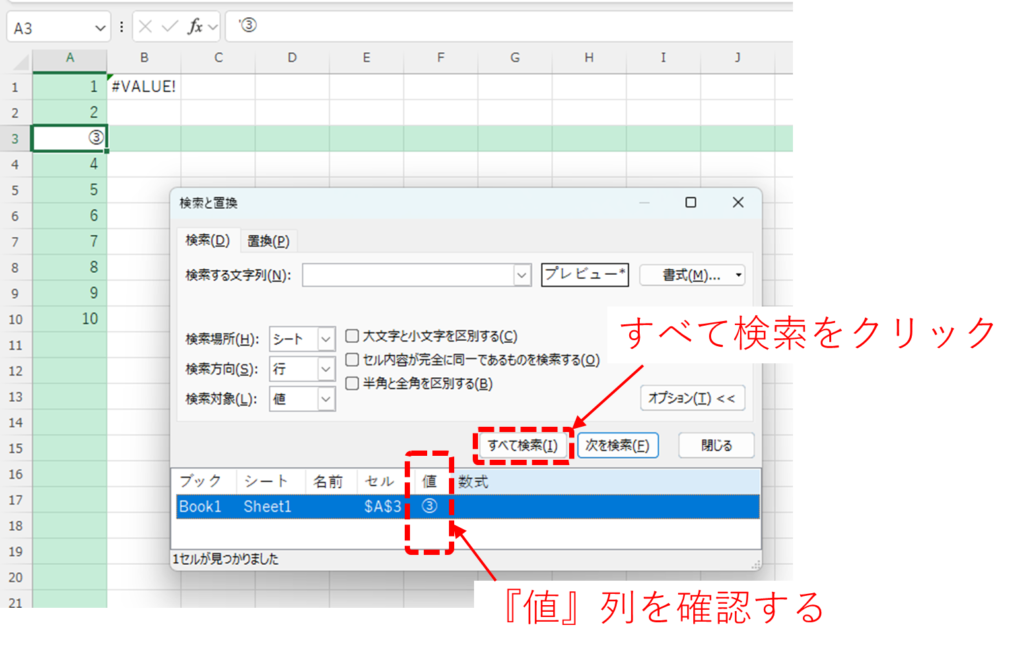Click the Insert Function fx icon
This screenshot has width=1024, height=656.
(x=195, y=27)
